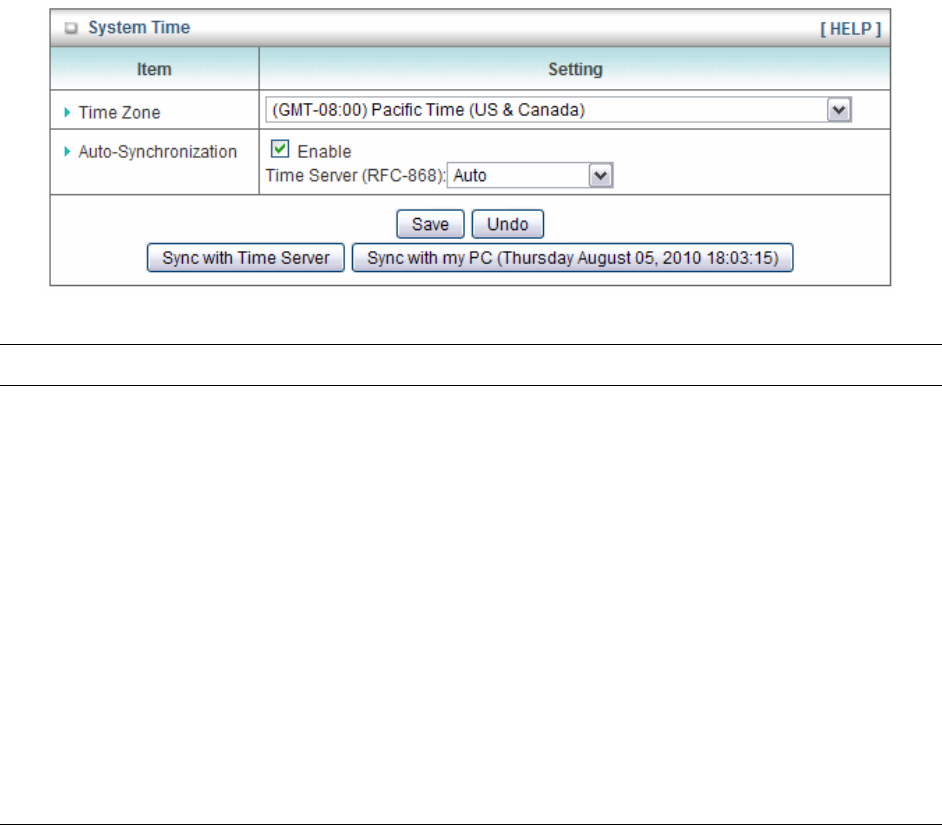Click the Time Zone dropdown arrow button

pyautogui.click(x=840, y=111)
